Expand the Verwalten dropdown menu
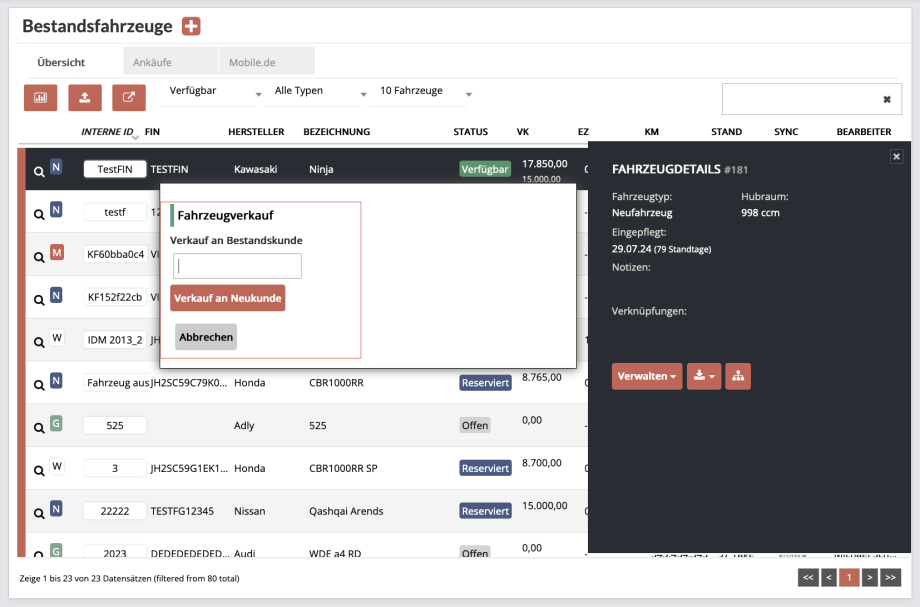The image size is (920, 607). (647, 376)
